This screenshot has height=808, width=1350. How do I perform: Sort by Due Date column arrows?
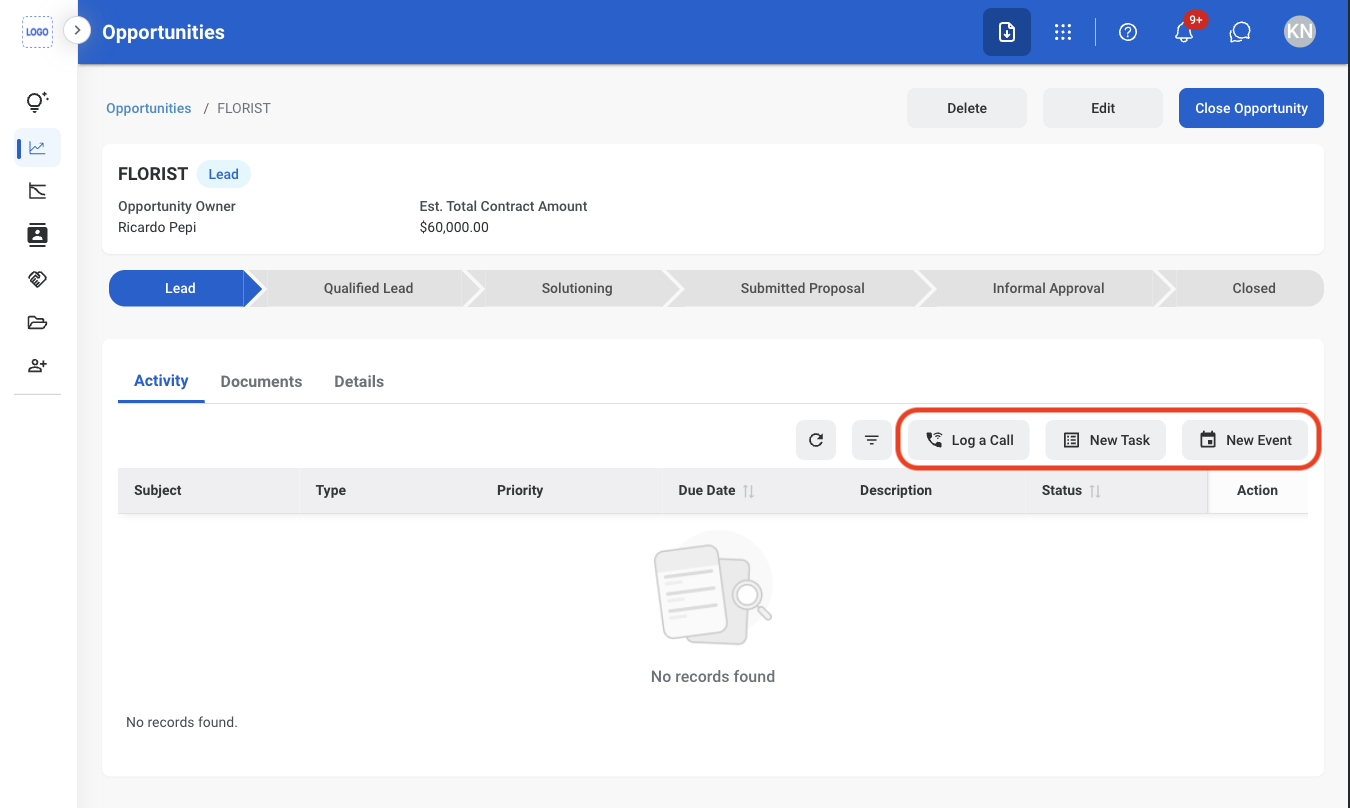(x=749, y=491)
